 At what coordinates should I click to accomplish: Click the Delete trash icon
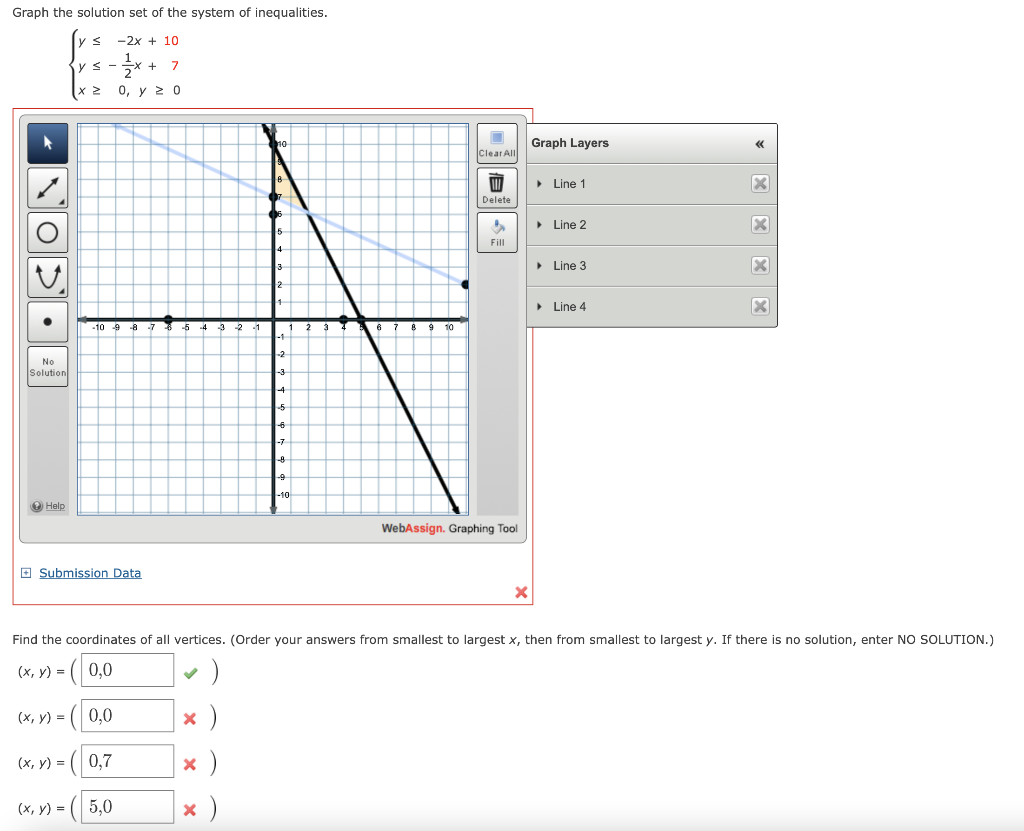pyautogui.click(x=497, y=185)
